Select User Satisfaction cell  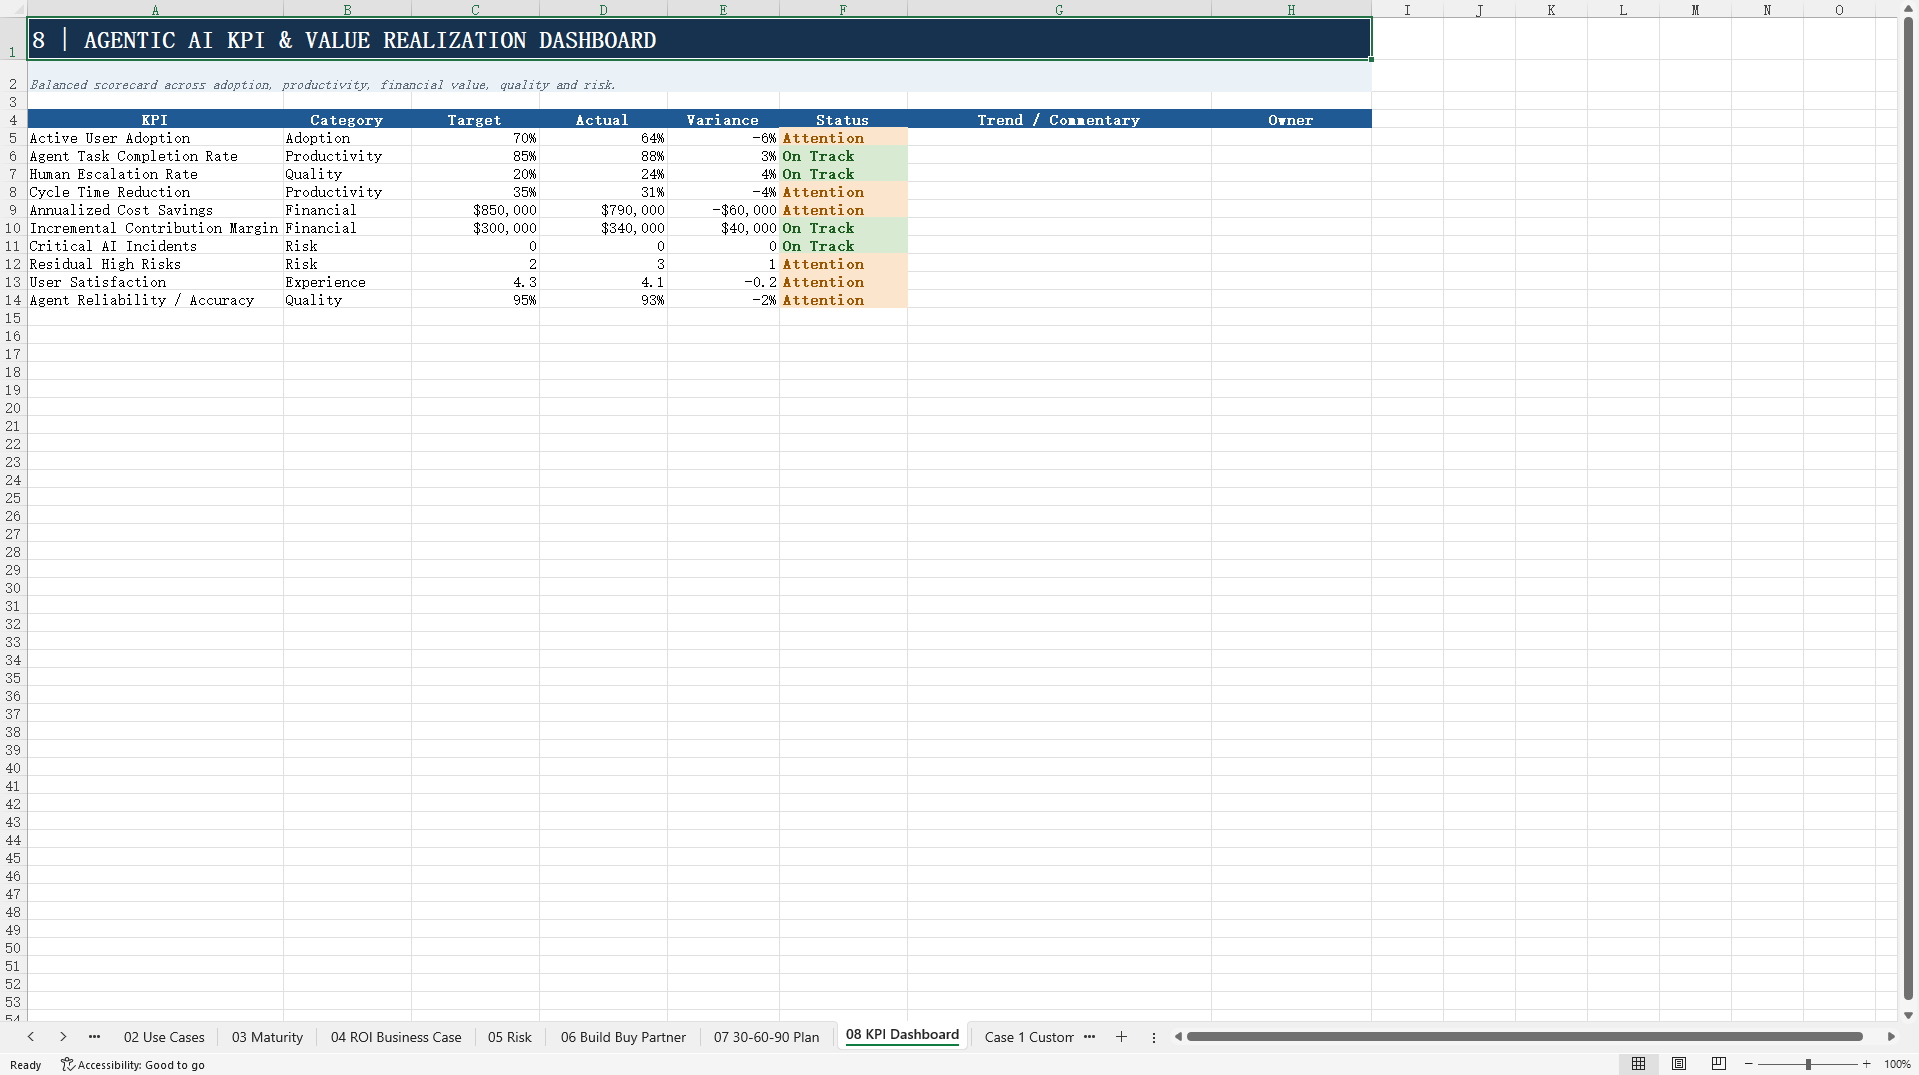tap(155, 282)
